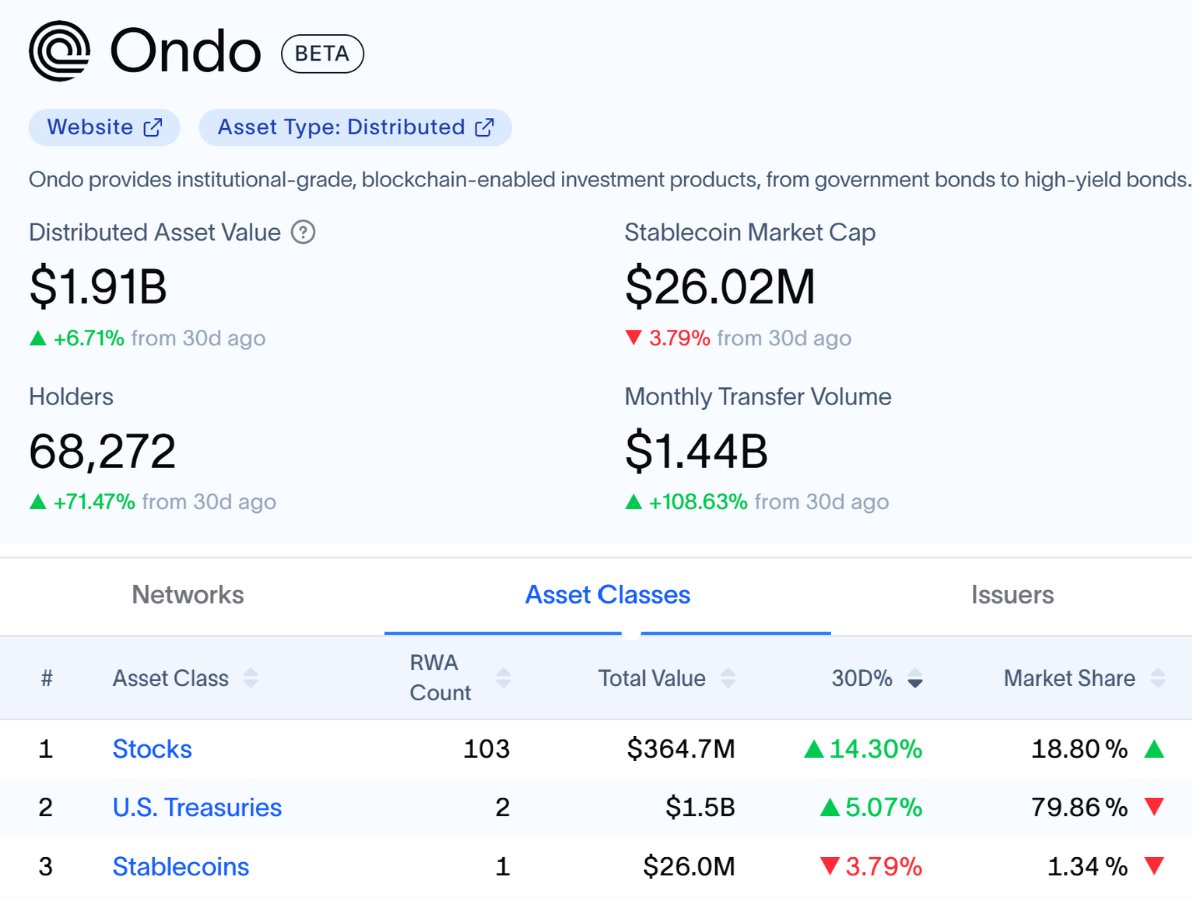Click the Ondo title text
The height and width of the screenshot is (900, 1192).
[185, 52]
